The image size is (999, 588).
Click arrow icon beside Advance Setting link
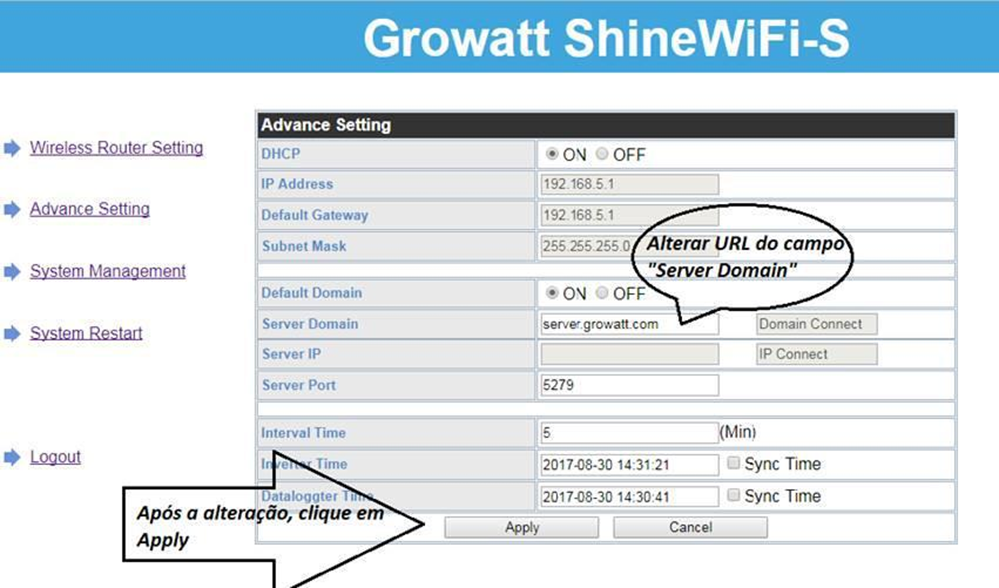(12, 210)
